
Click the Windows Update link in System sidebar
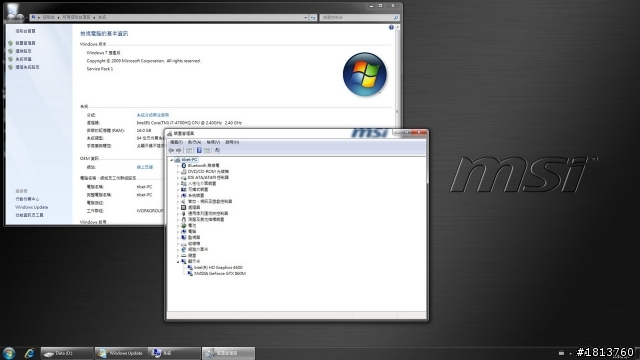pos(31,207)
